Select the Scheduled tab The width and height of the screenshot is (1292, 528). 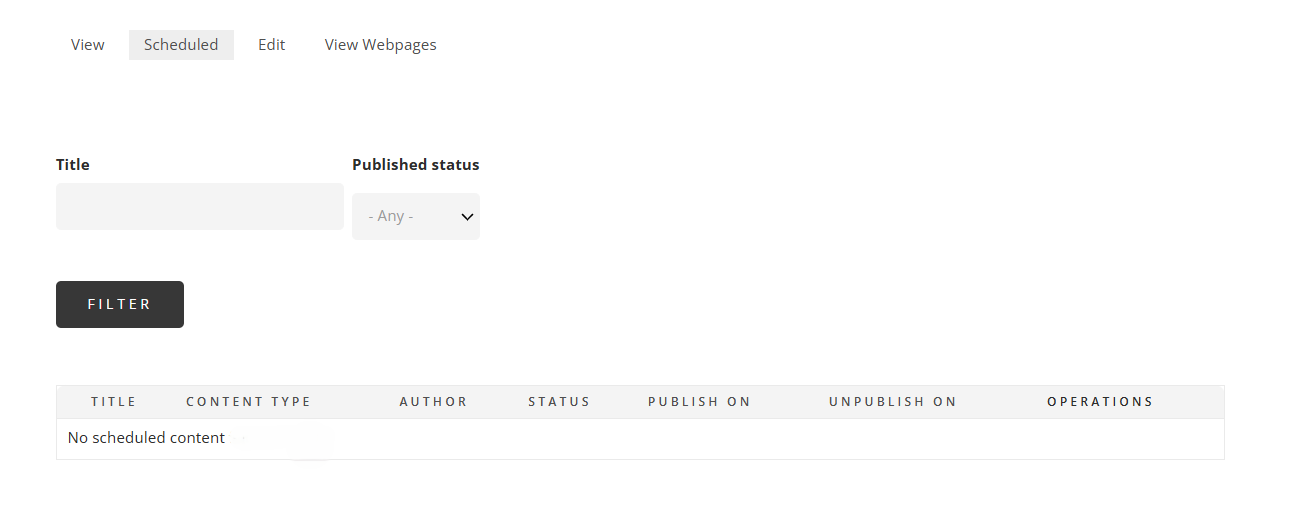click(181, 45)
